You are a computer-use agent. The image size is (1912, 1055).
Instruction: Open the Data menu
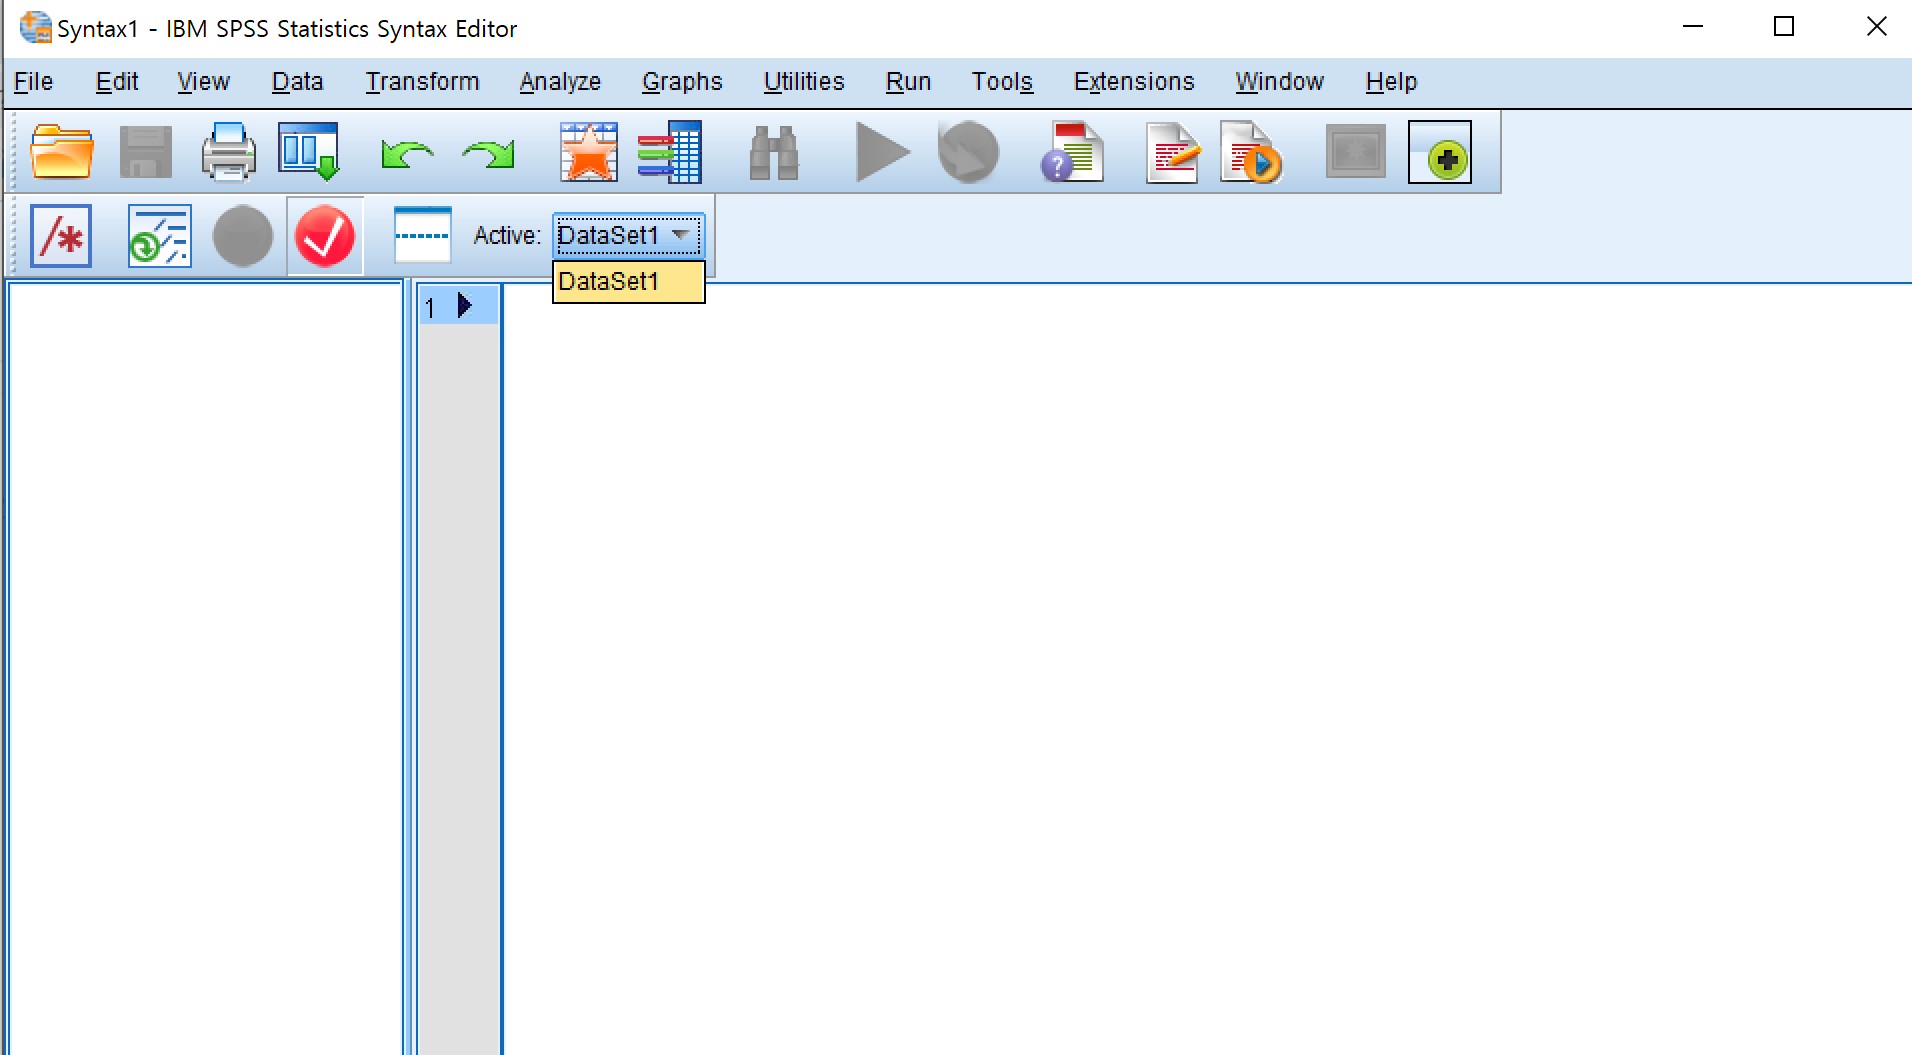(x=297, y=82)
